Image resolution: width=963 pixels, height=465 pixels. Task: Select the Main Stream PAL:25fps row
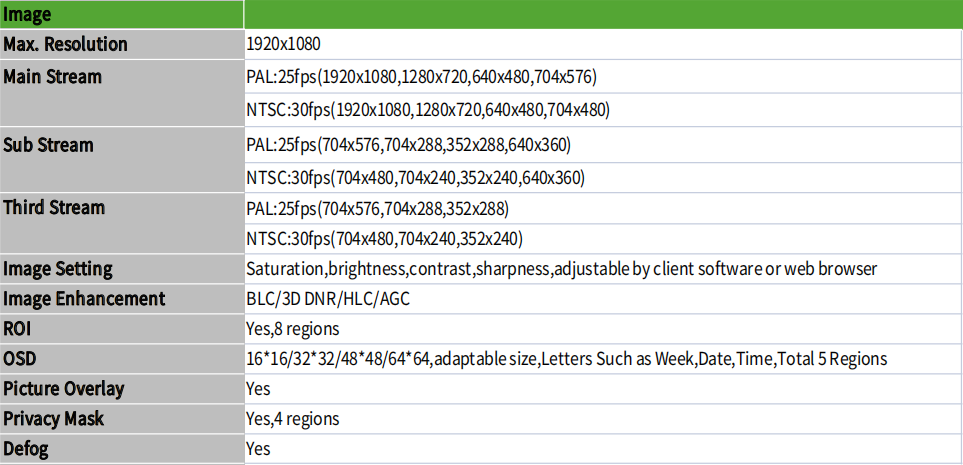[603, 77]
